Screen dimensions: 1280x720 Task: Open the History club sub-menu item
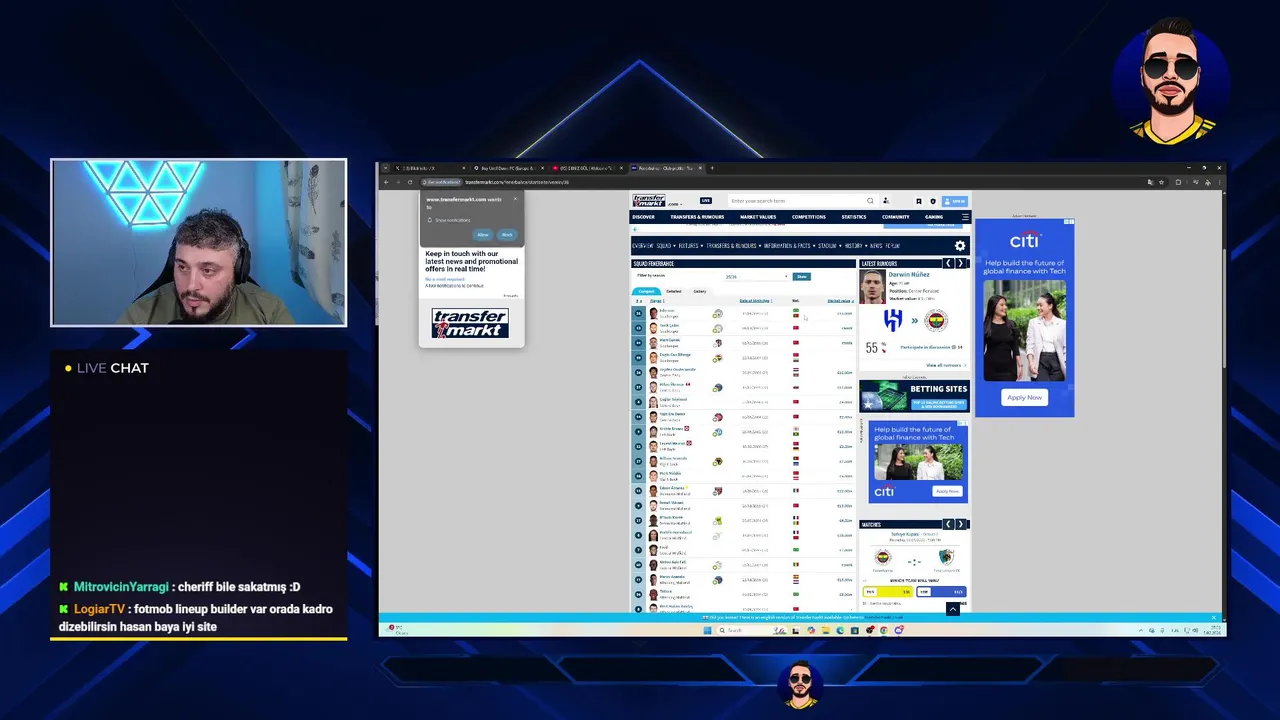click(x=854, y=246)
